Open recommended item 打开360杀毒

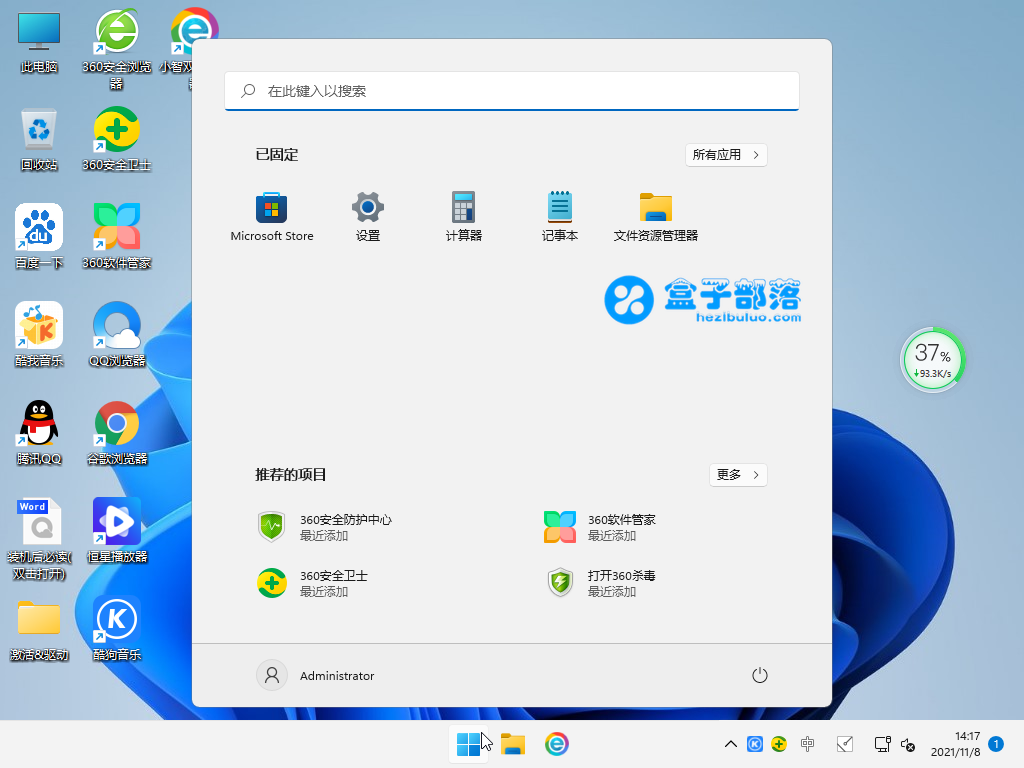(x=600, y=583)
